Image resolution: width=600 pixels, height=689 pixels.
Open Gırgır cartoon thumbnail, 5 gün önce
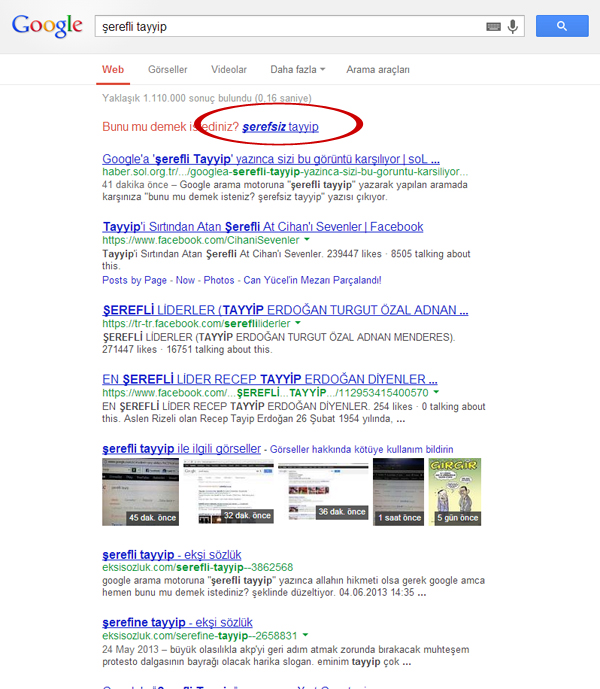[x=455, y=492]
